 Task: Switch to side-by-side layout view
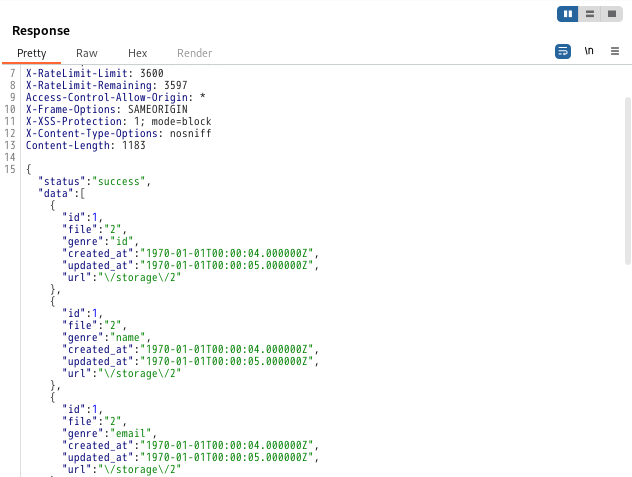tap(568, 14)
